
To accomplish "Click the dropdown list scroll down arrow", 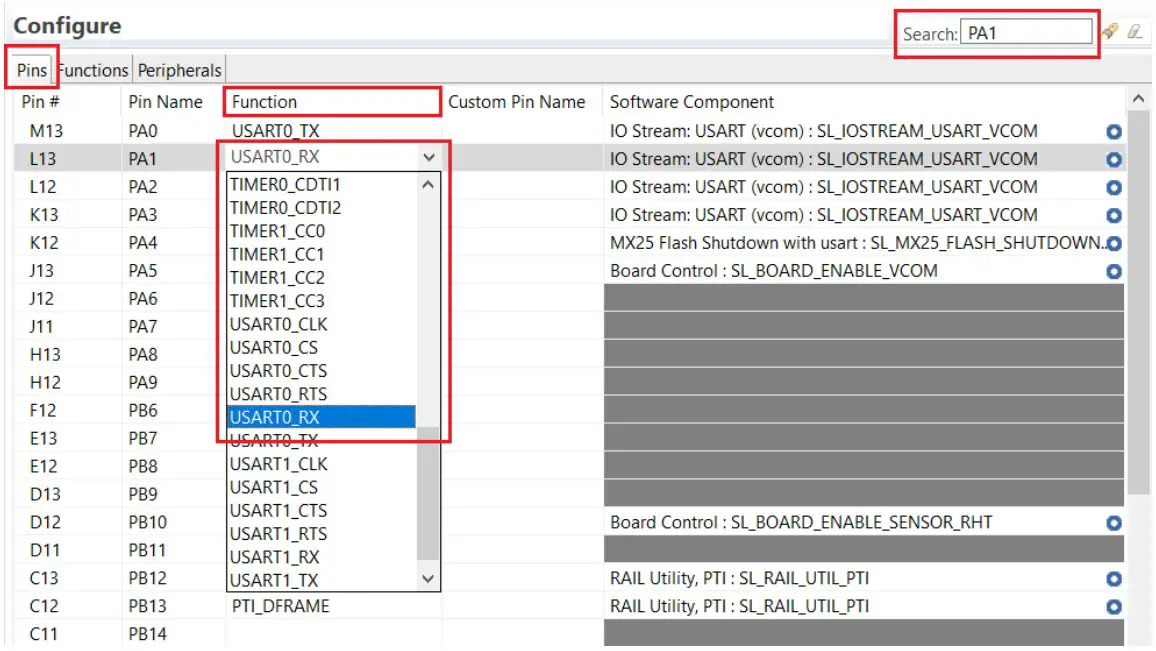I will [x=428, y=579].
